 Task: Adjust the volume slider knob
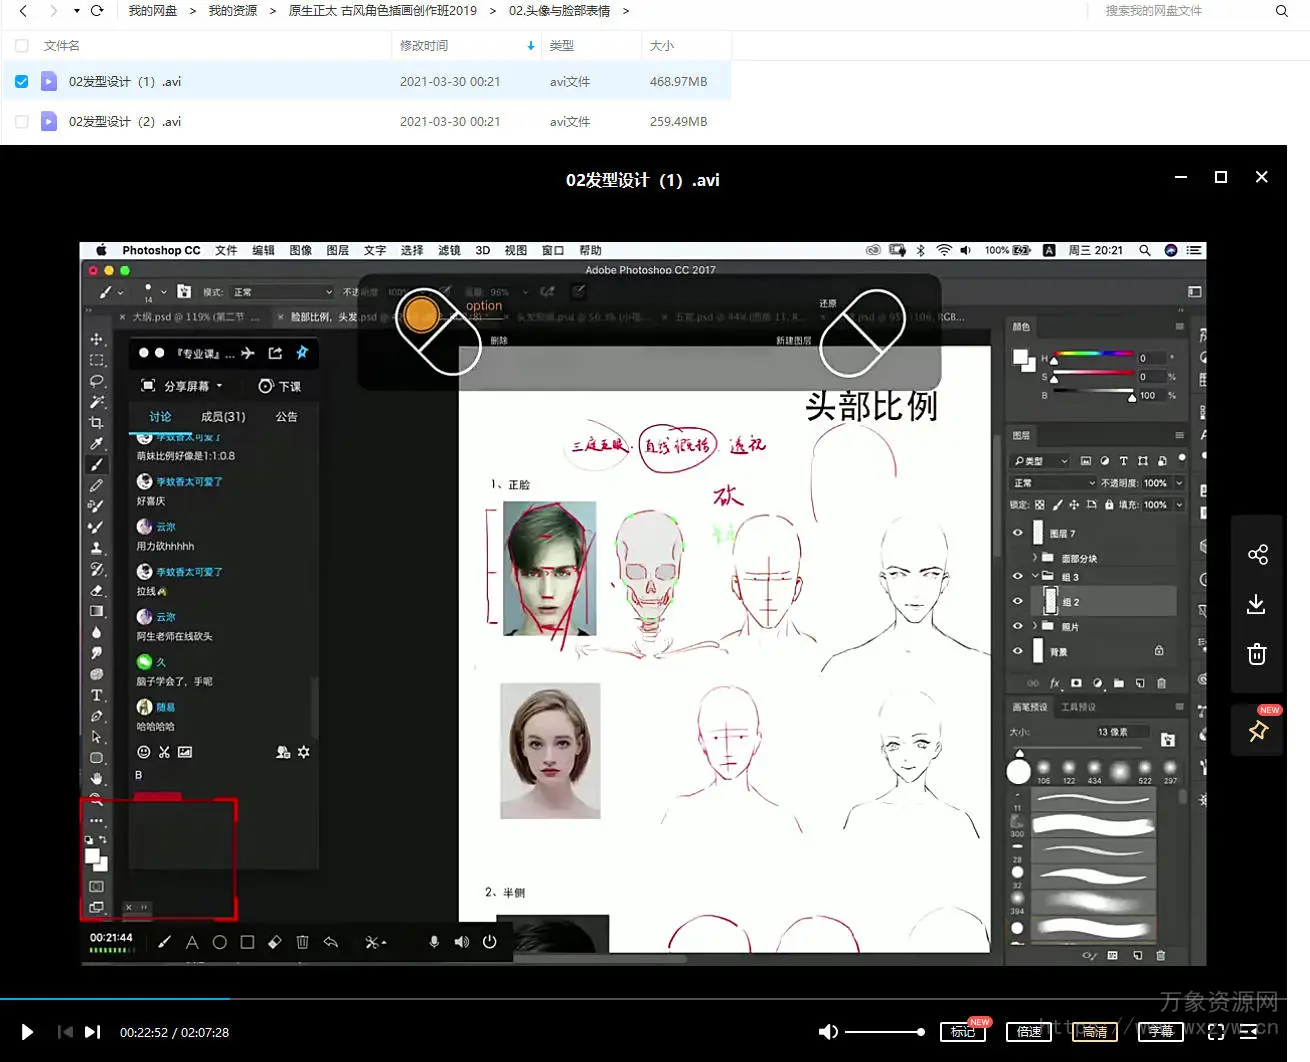pos(920,1032)
